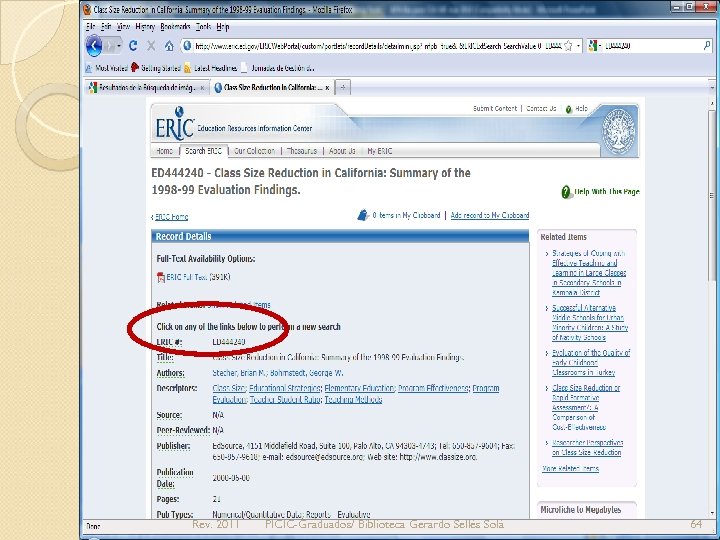
Task: Open the Our Collection tab
Action: coord(254,151)
